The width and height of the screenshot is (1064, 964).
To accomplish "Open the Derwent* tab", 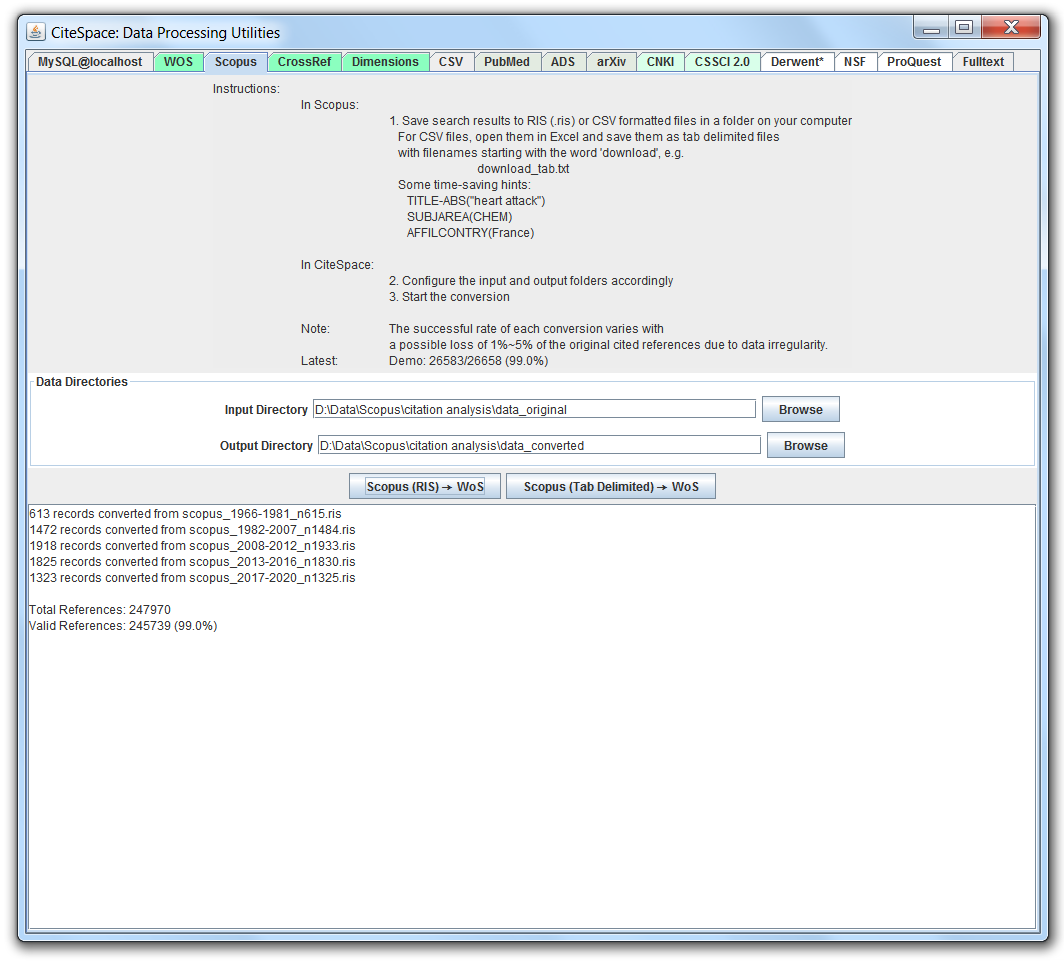I will [x=797, y=62].
